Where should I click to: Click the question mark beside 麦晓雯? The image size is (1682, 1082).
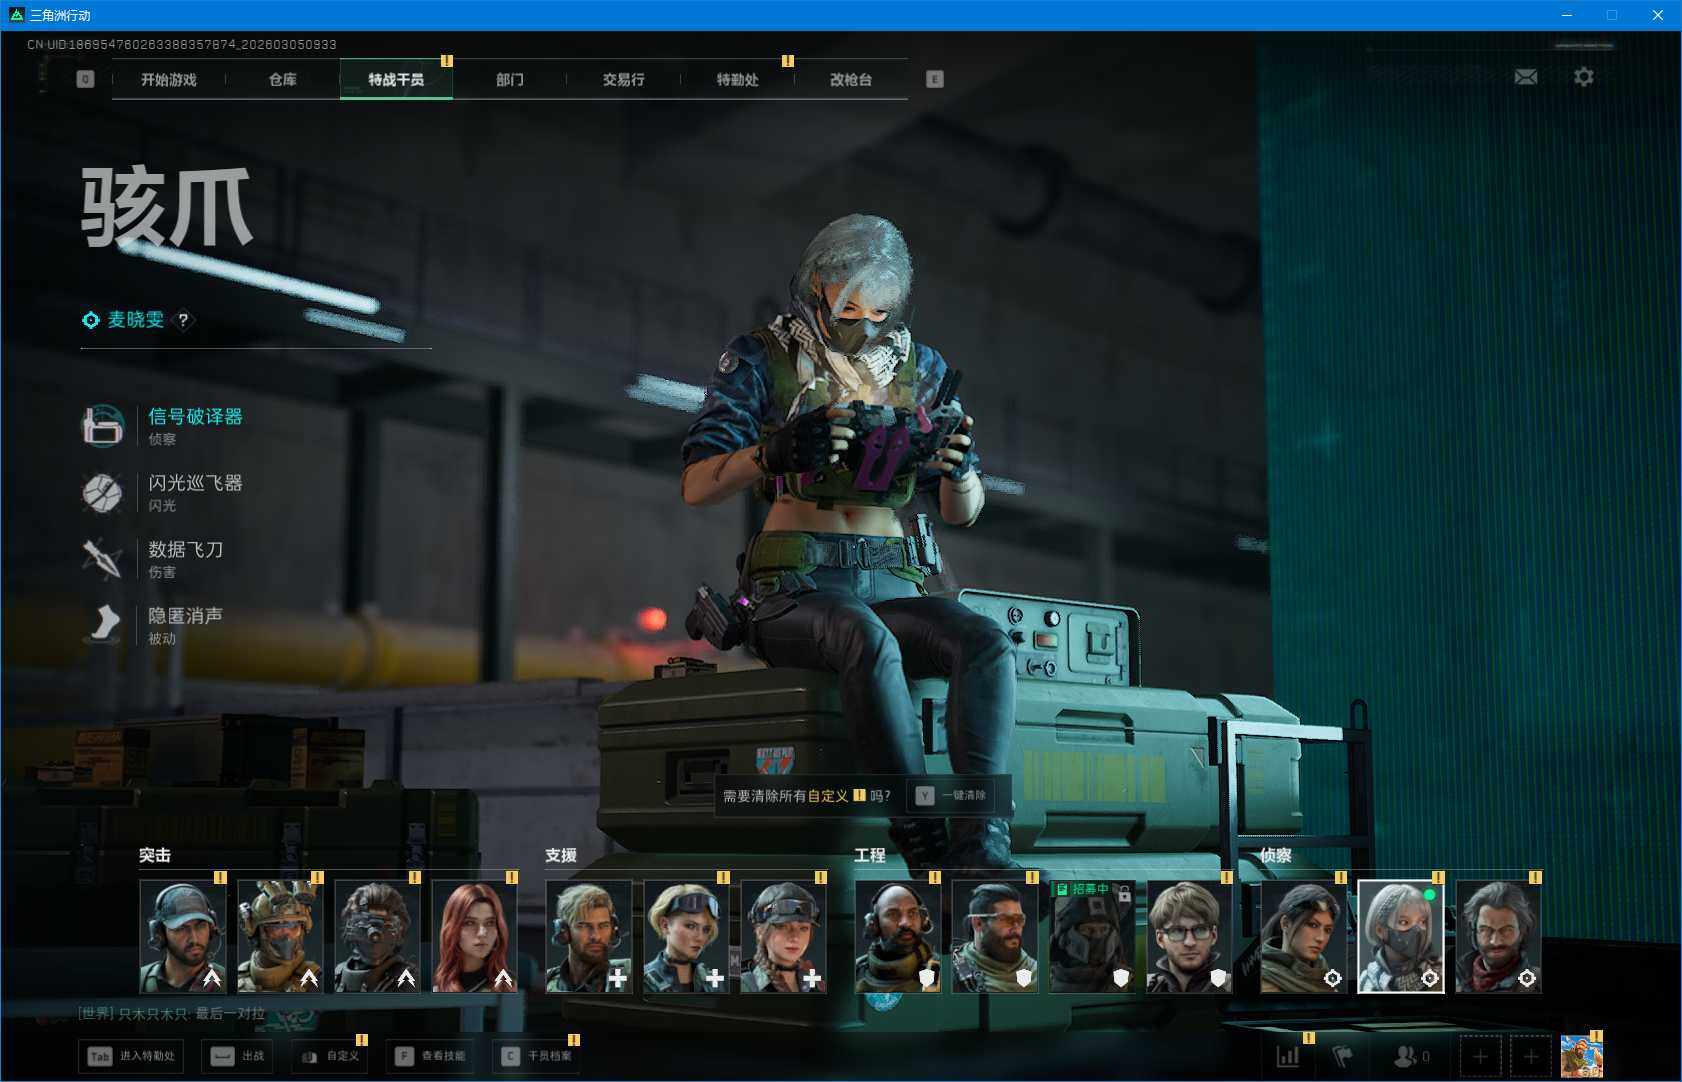point(183,320)
